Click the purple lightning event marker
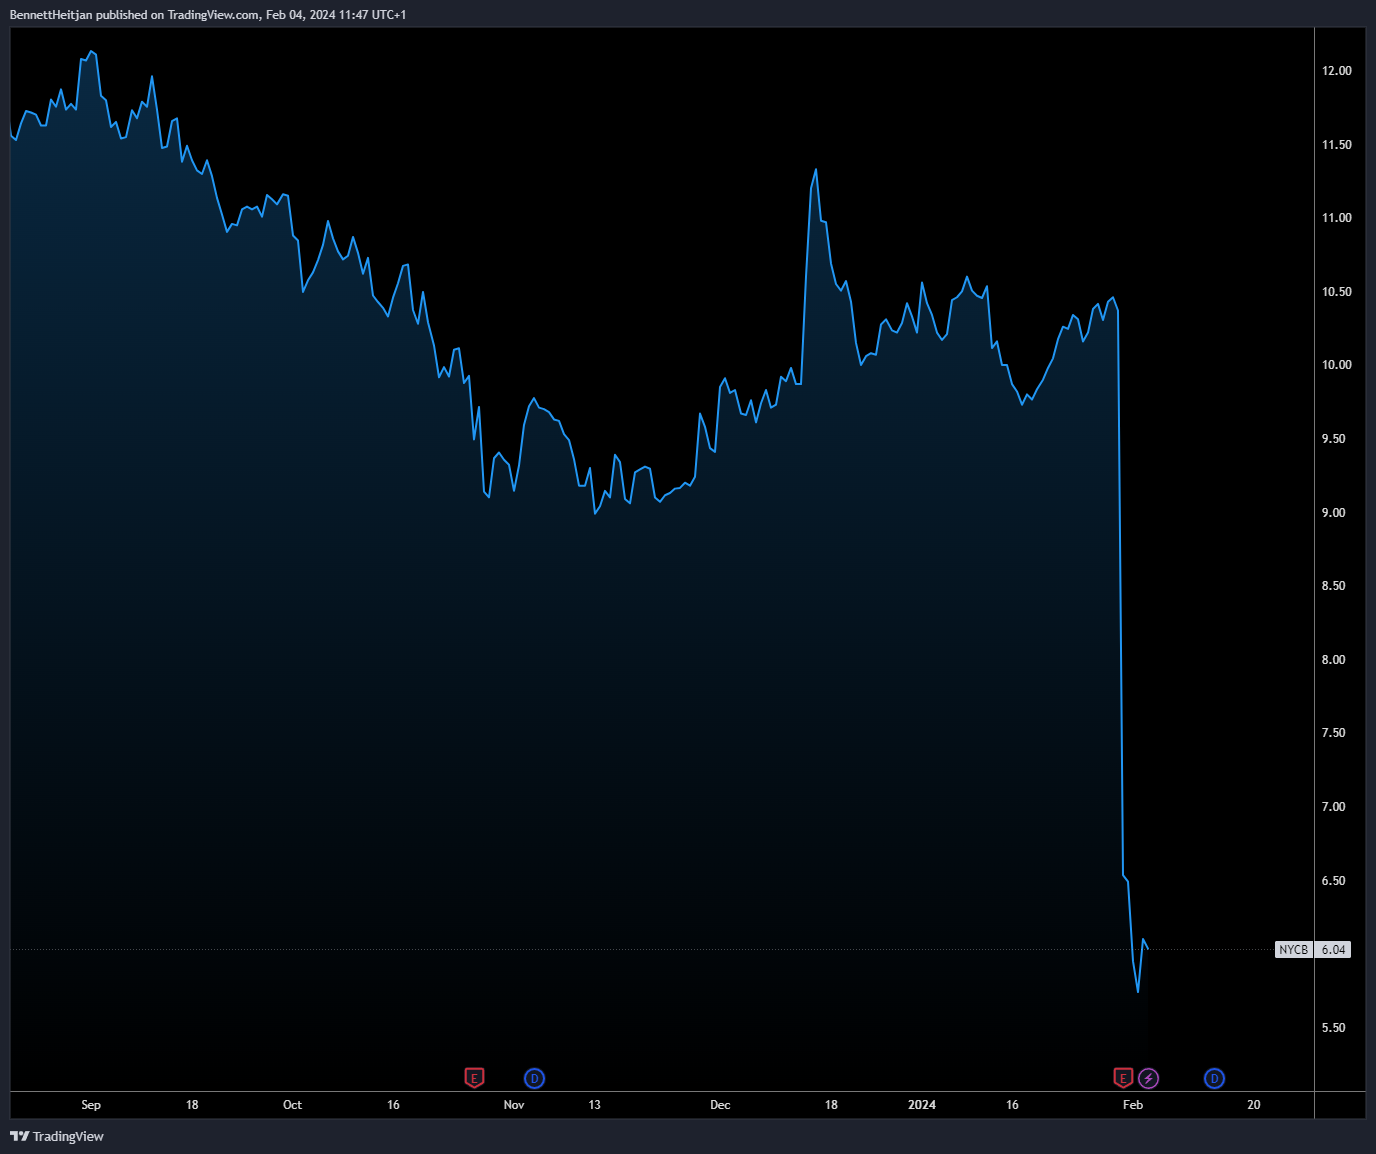The width and height of the screenshot is (1376, 1154). (x=1149, y=1078)
